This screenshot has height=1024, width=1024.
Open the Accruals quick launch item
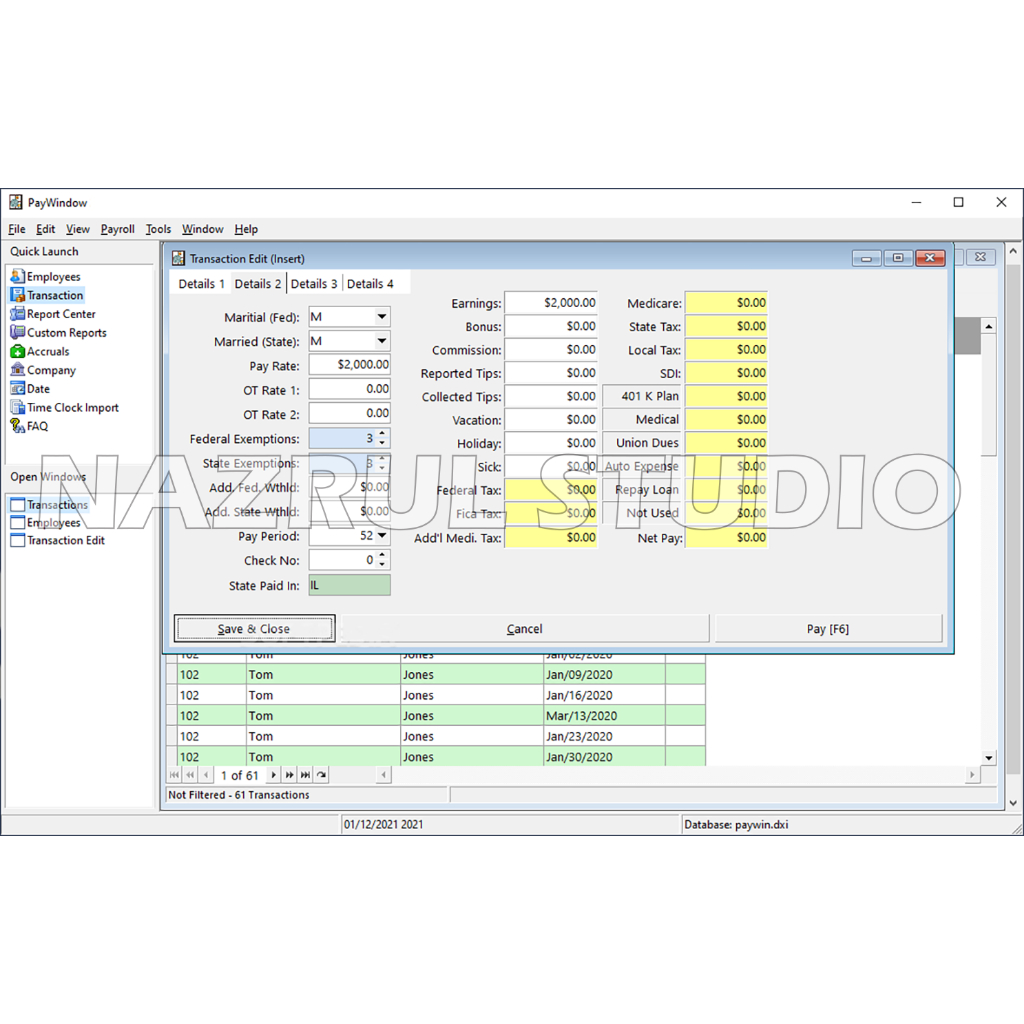tap(47, 352)
